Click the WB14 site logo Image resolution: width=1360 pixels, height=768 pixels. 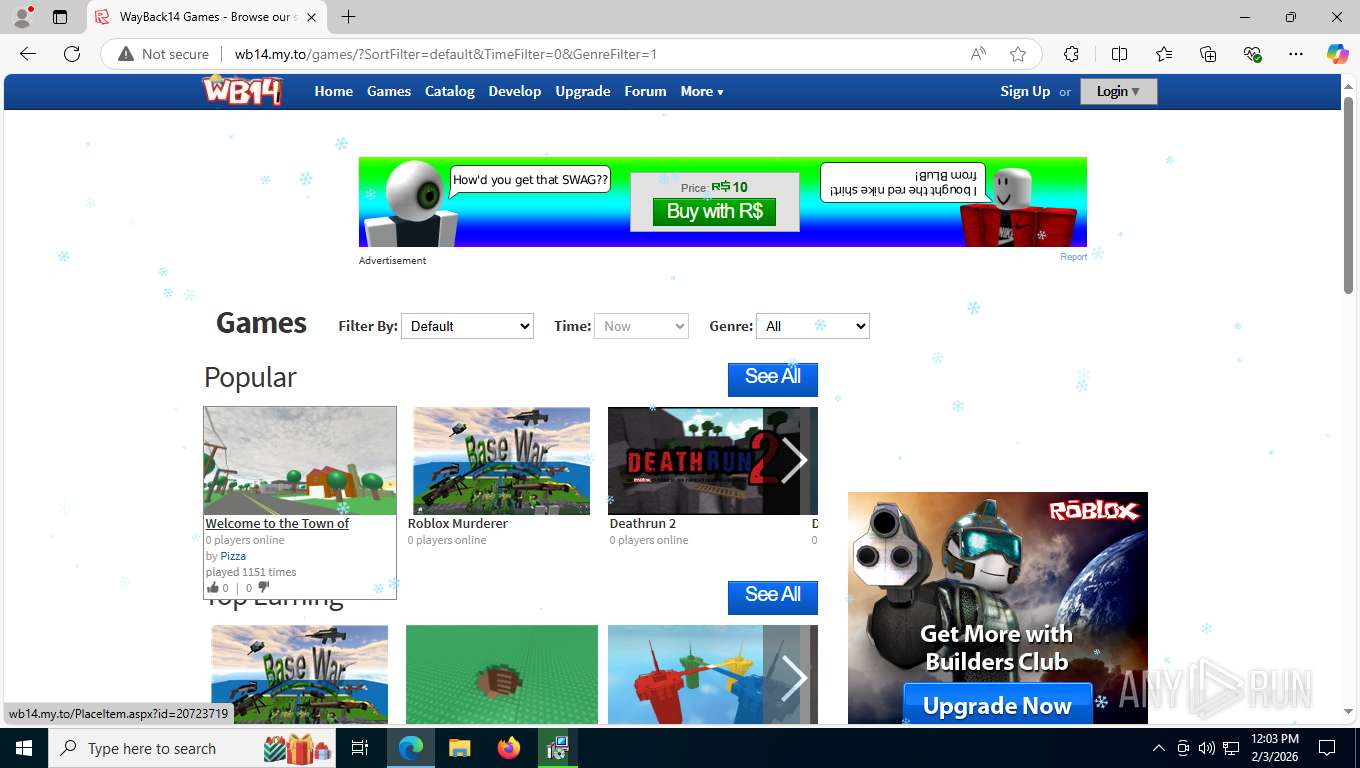point(242,91)
